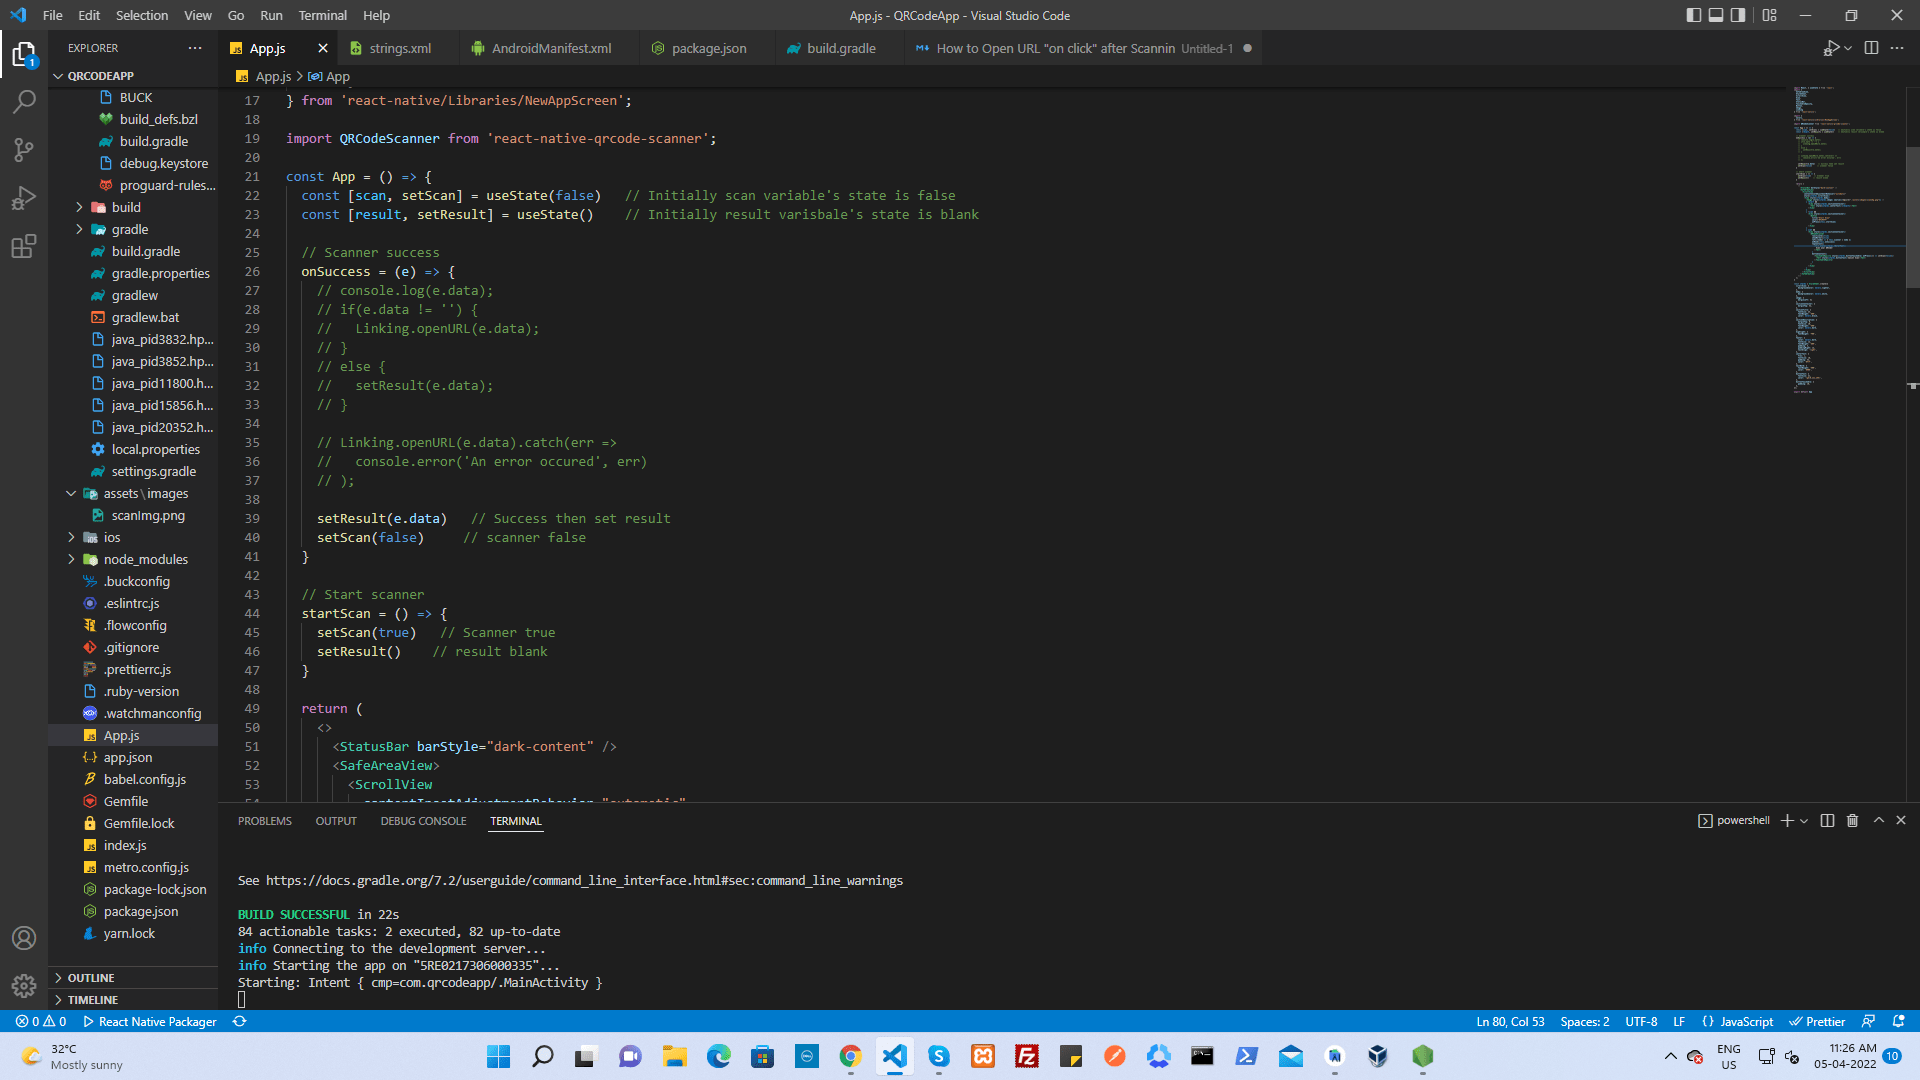Expand the OUTLINE section
This screenshot has width=1920, height=1080.
91,978
